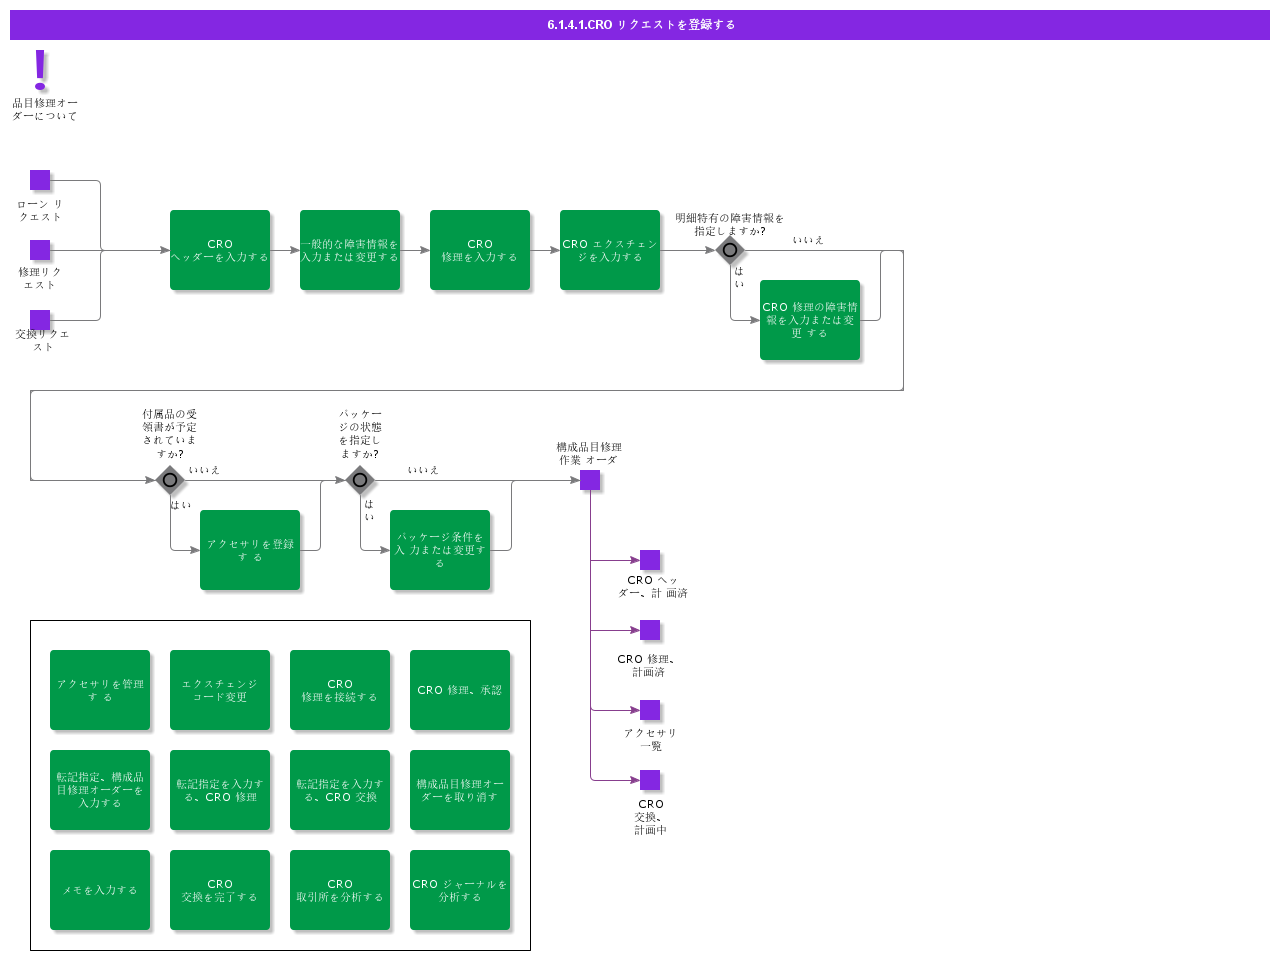1280x960 pixels.
Task: Open the CRO 修理を接続する box
Action: tap(340, 690)
